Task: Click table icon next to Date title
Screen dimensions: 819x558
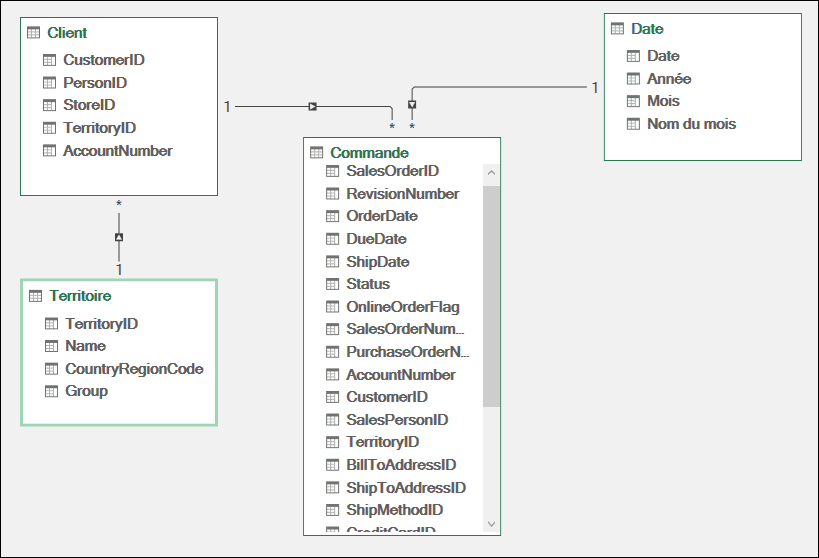Action: coord(617,29)
